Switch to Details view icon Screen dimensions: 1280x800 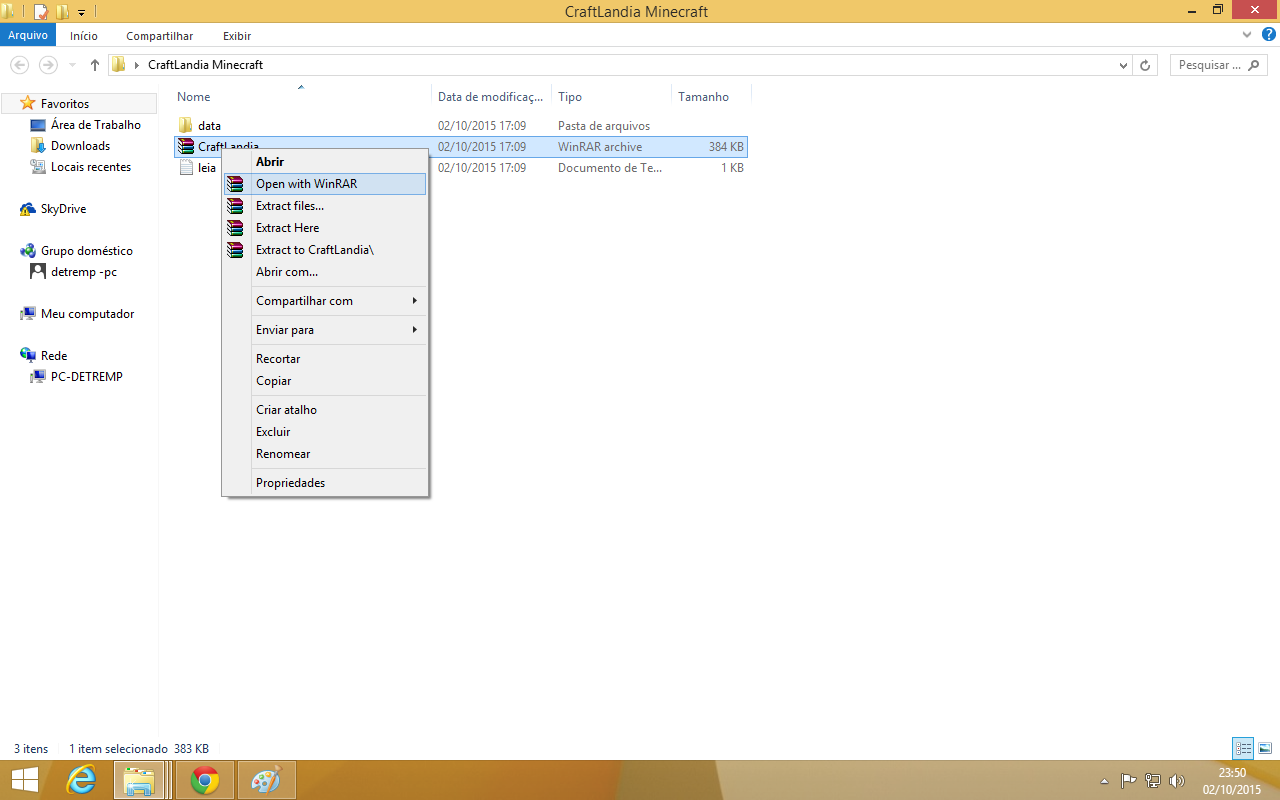[1243, 748]
